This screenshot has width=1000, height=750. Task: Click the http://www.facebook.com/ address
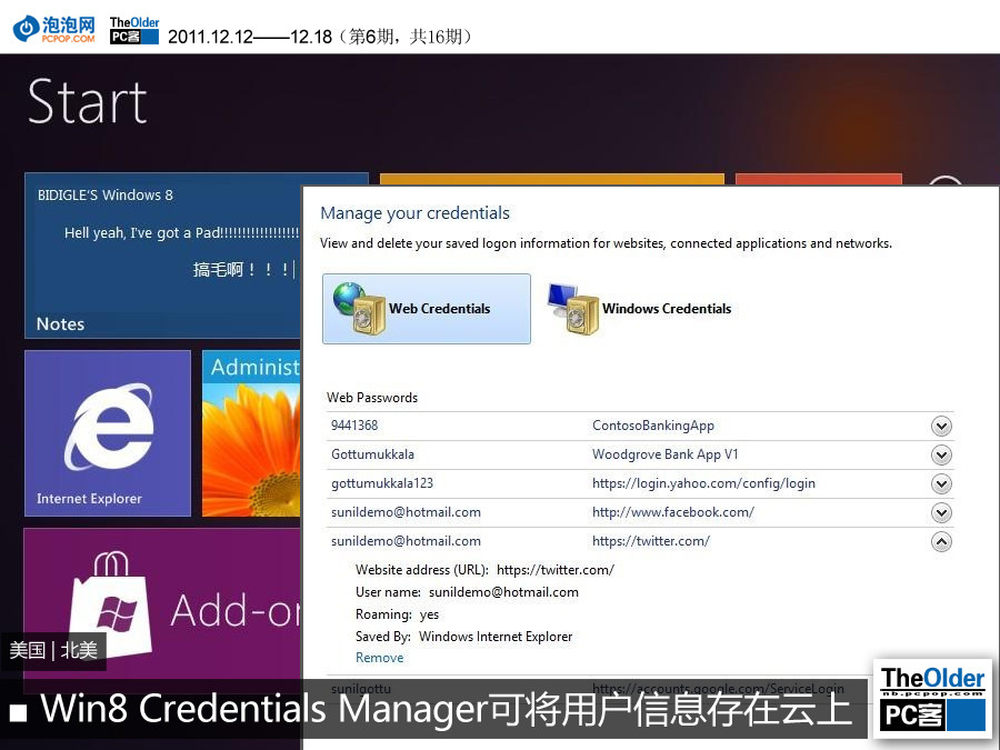tap(673, 512)
